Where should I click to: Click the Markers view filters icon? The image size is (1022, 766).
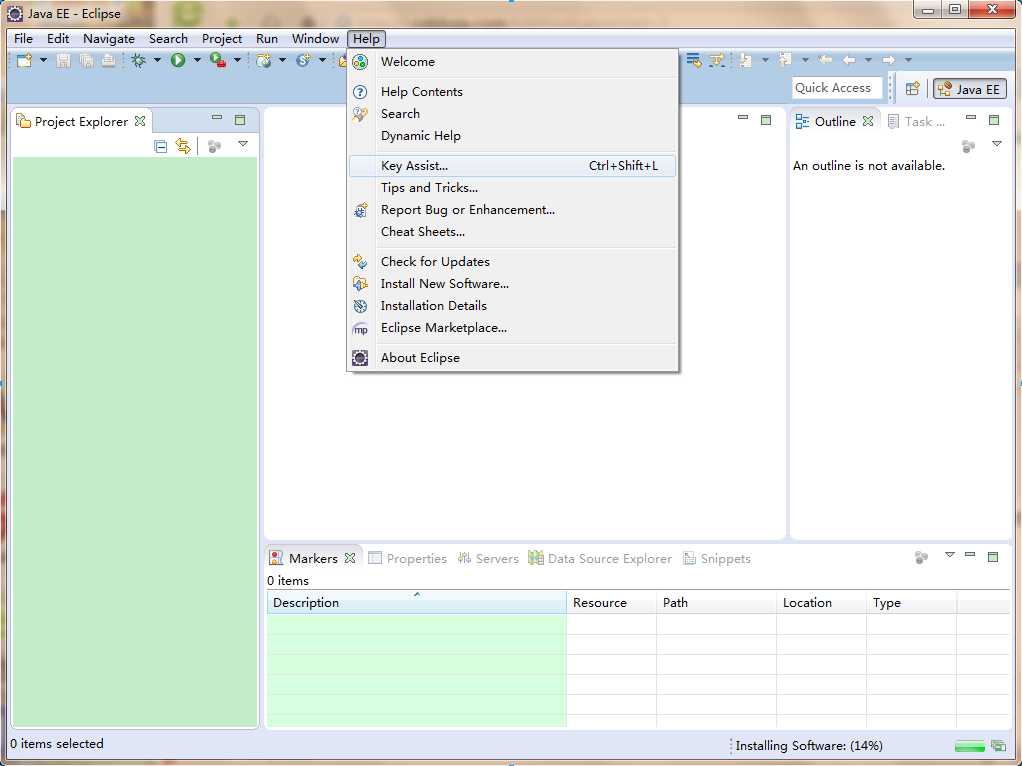921,557
